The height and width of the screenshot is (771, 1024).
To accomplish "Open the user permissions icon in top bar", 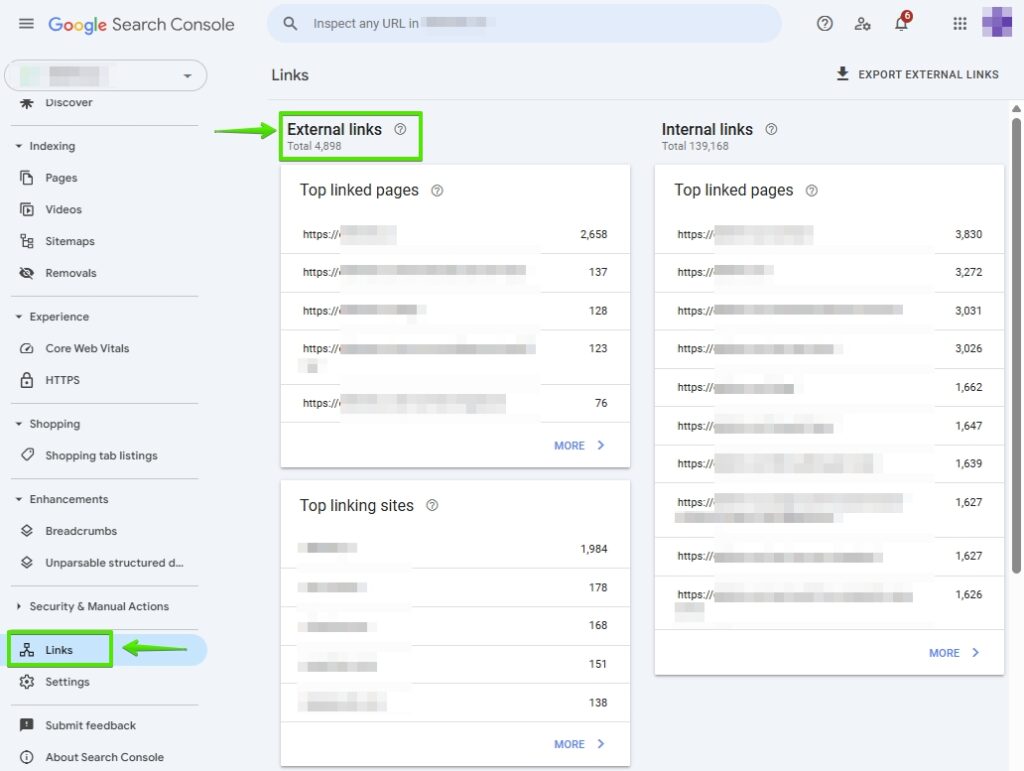I will [x=863, y=23].
